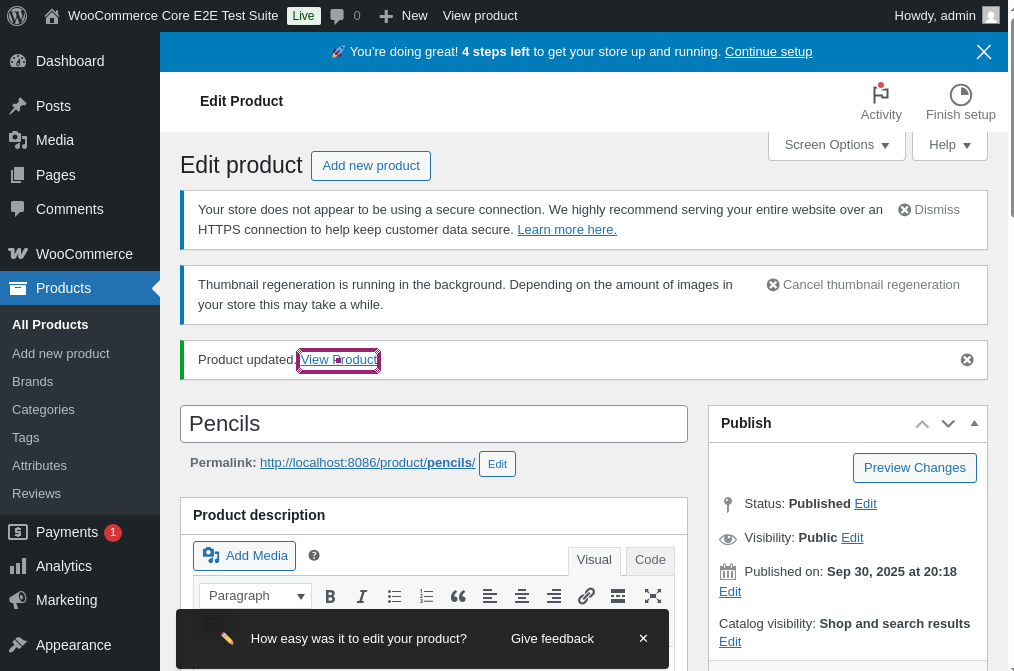Move the Publish panel down
Screen dimensions: 1014x671
(948, 423)
